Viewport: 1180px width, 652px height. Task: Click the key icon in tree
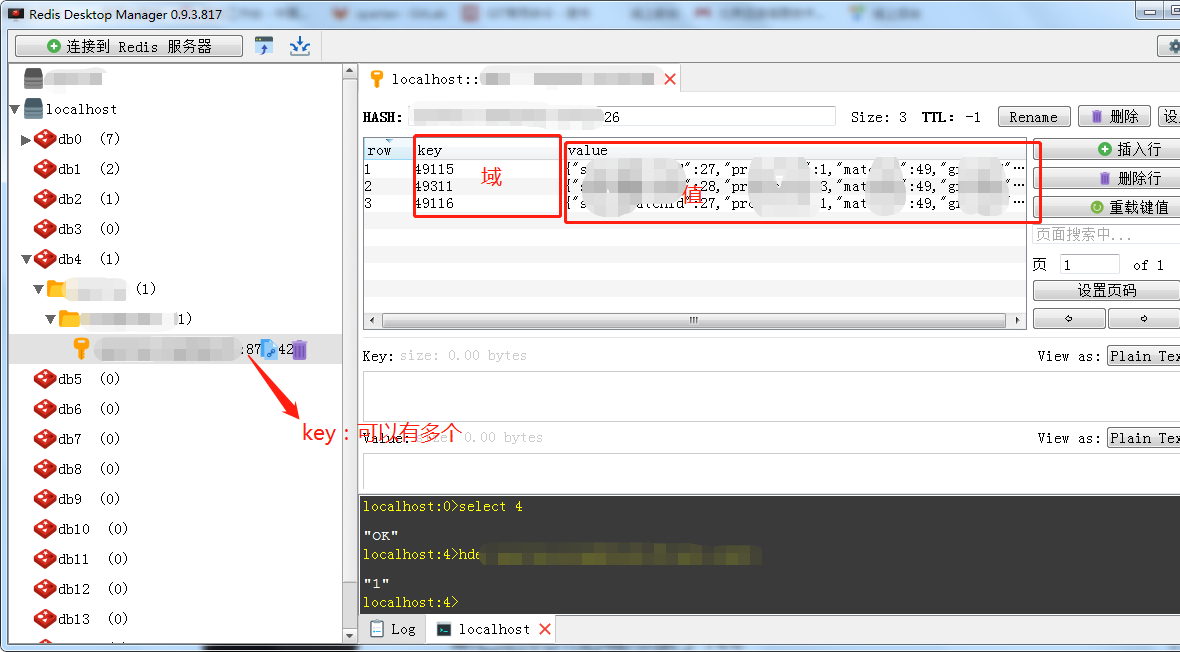pos(81,349)
